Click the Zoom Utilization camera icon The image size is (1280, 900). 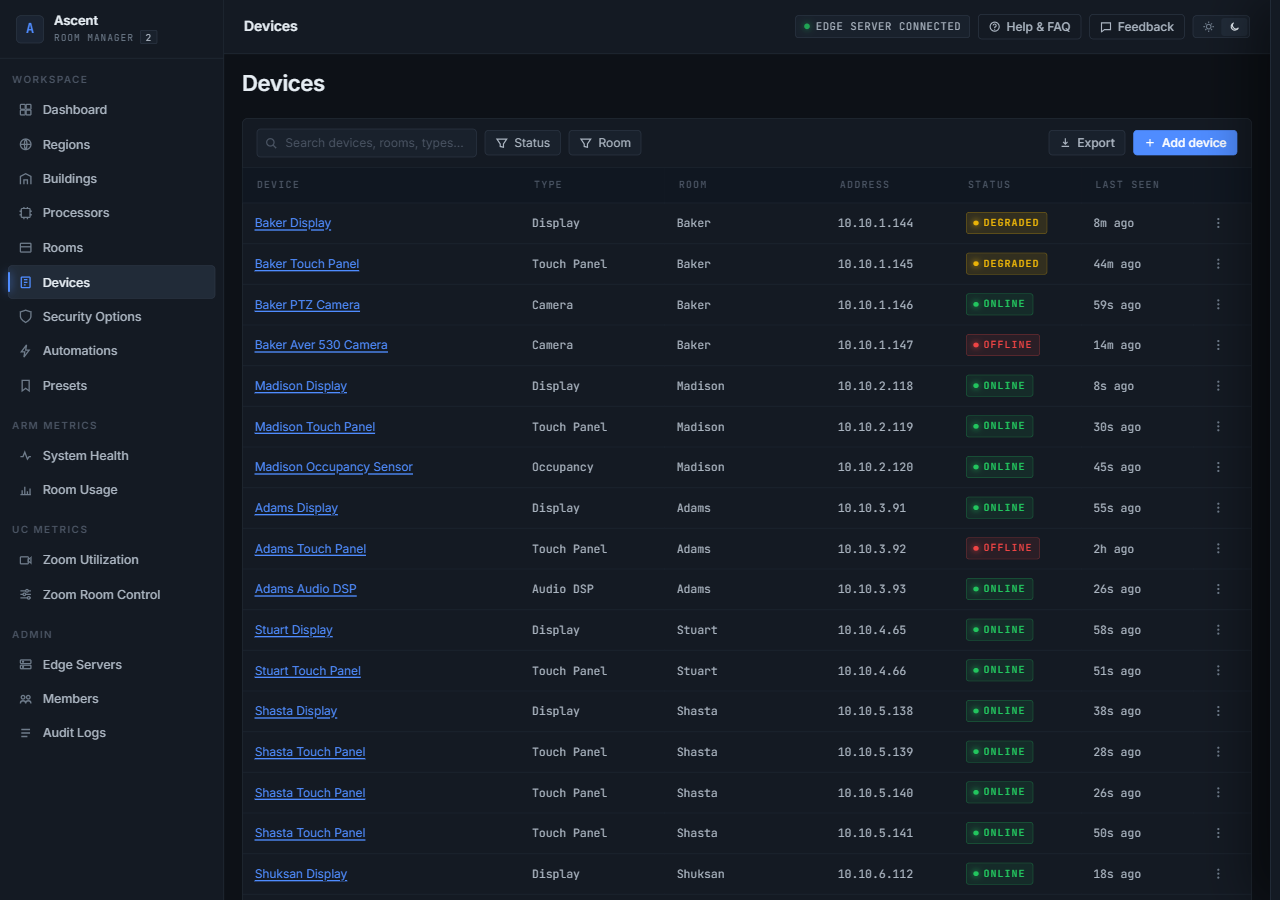[26, 560]
